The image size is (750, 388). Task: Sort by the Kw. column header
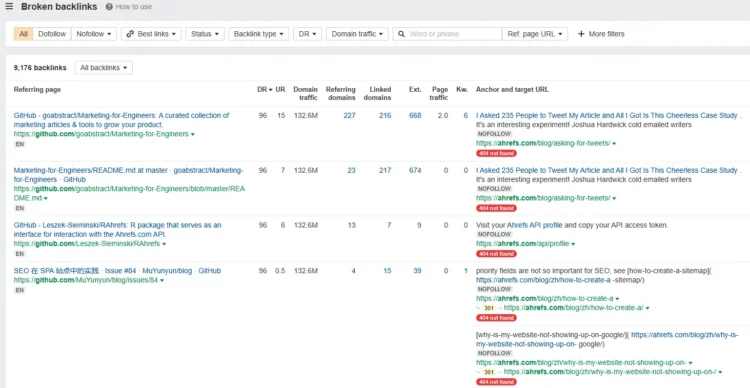point(463,89)
